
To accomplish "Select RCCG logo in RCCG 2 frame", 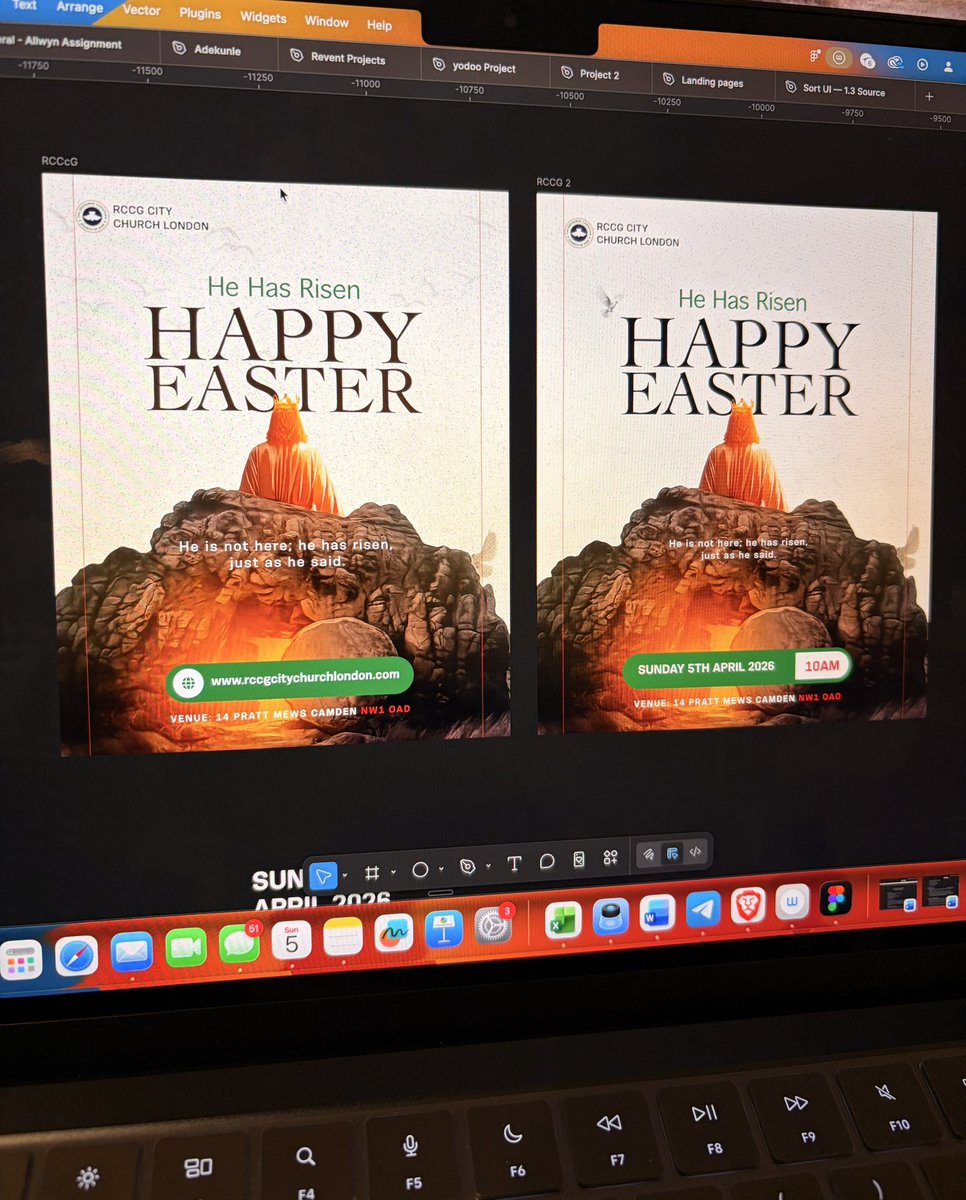I will tap(578, 234).
